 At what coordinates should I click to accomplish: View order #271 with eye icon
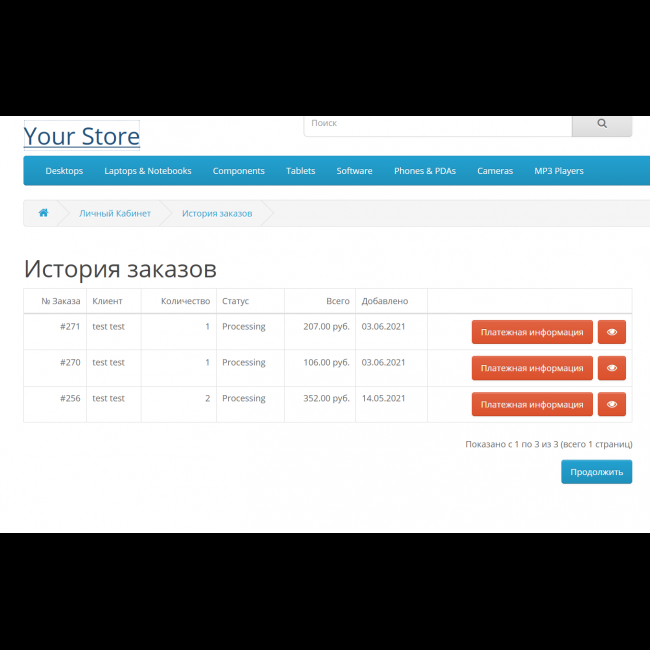coord(611,332)
